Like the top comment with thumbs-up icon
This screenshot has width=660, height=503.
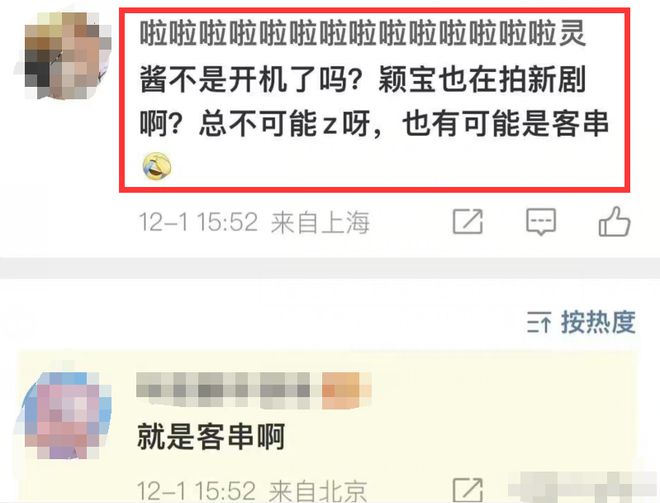tap(614, 221)
